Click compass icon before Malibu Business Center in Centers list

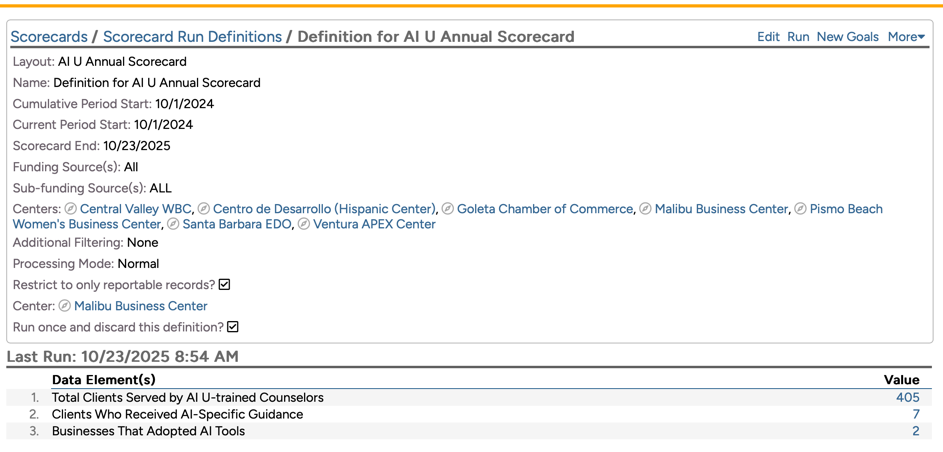pos(646,209)
